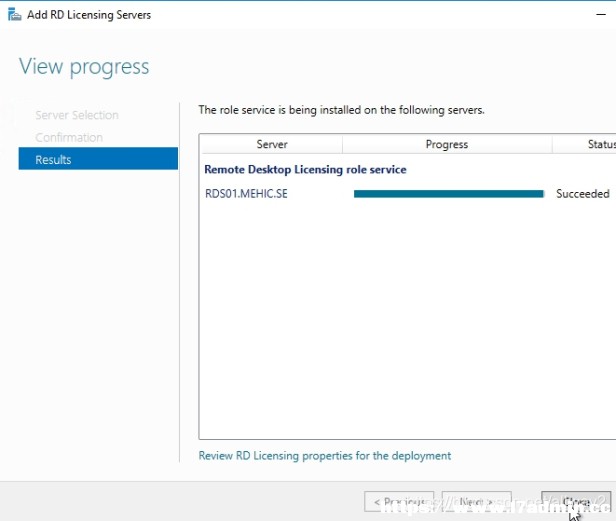This screenshot has height=521, width=616.
Task: Click the View progress heading
Action: coord(84,67)
